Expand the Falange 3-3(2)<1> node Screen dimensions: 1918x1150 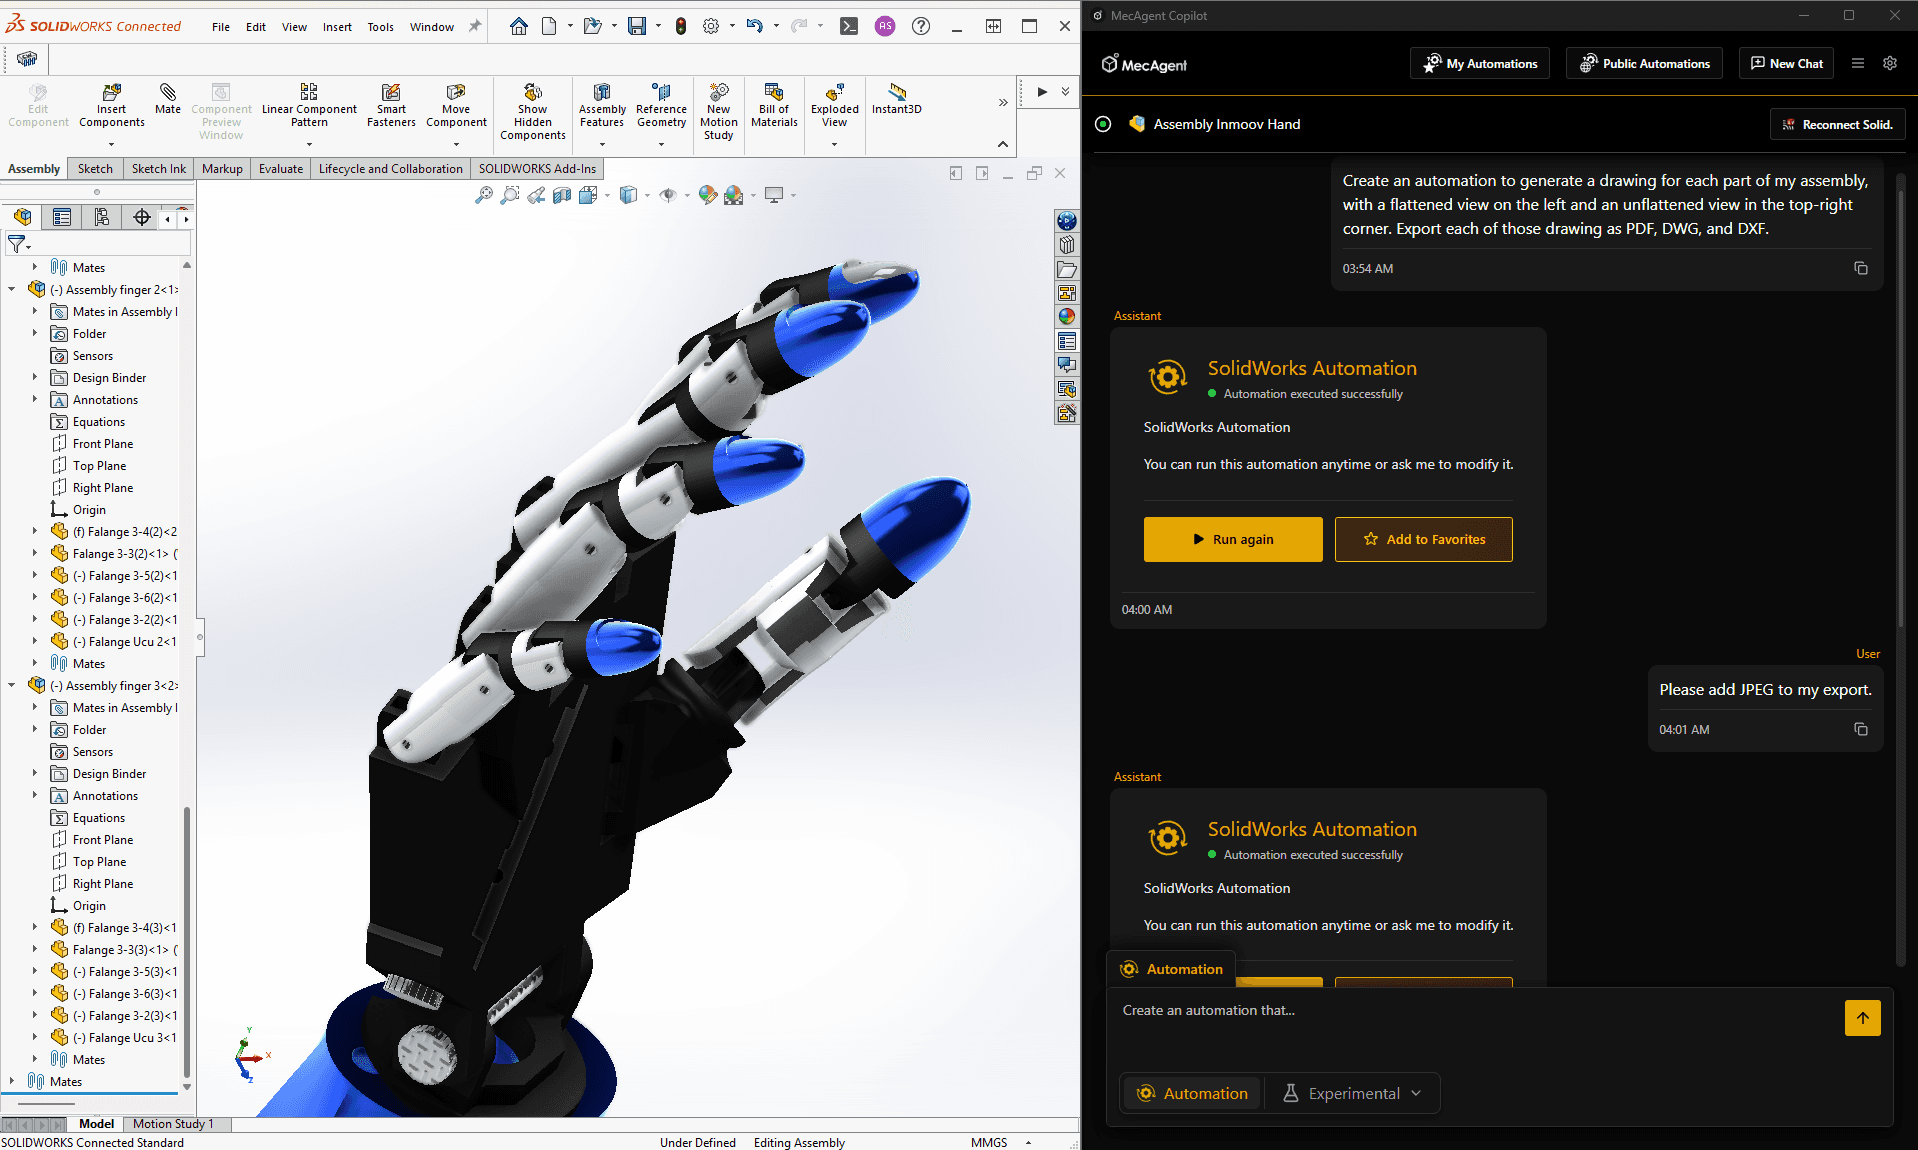pyautogui.click(x=35, y=553)
